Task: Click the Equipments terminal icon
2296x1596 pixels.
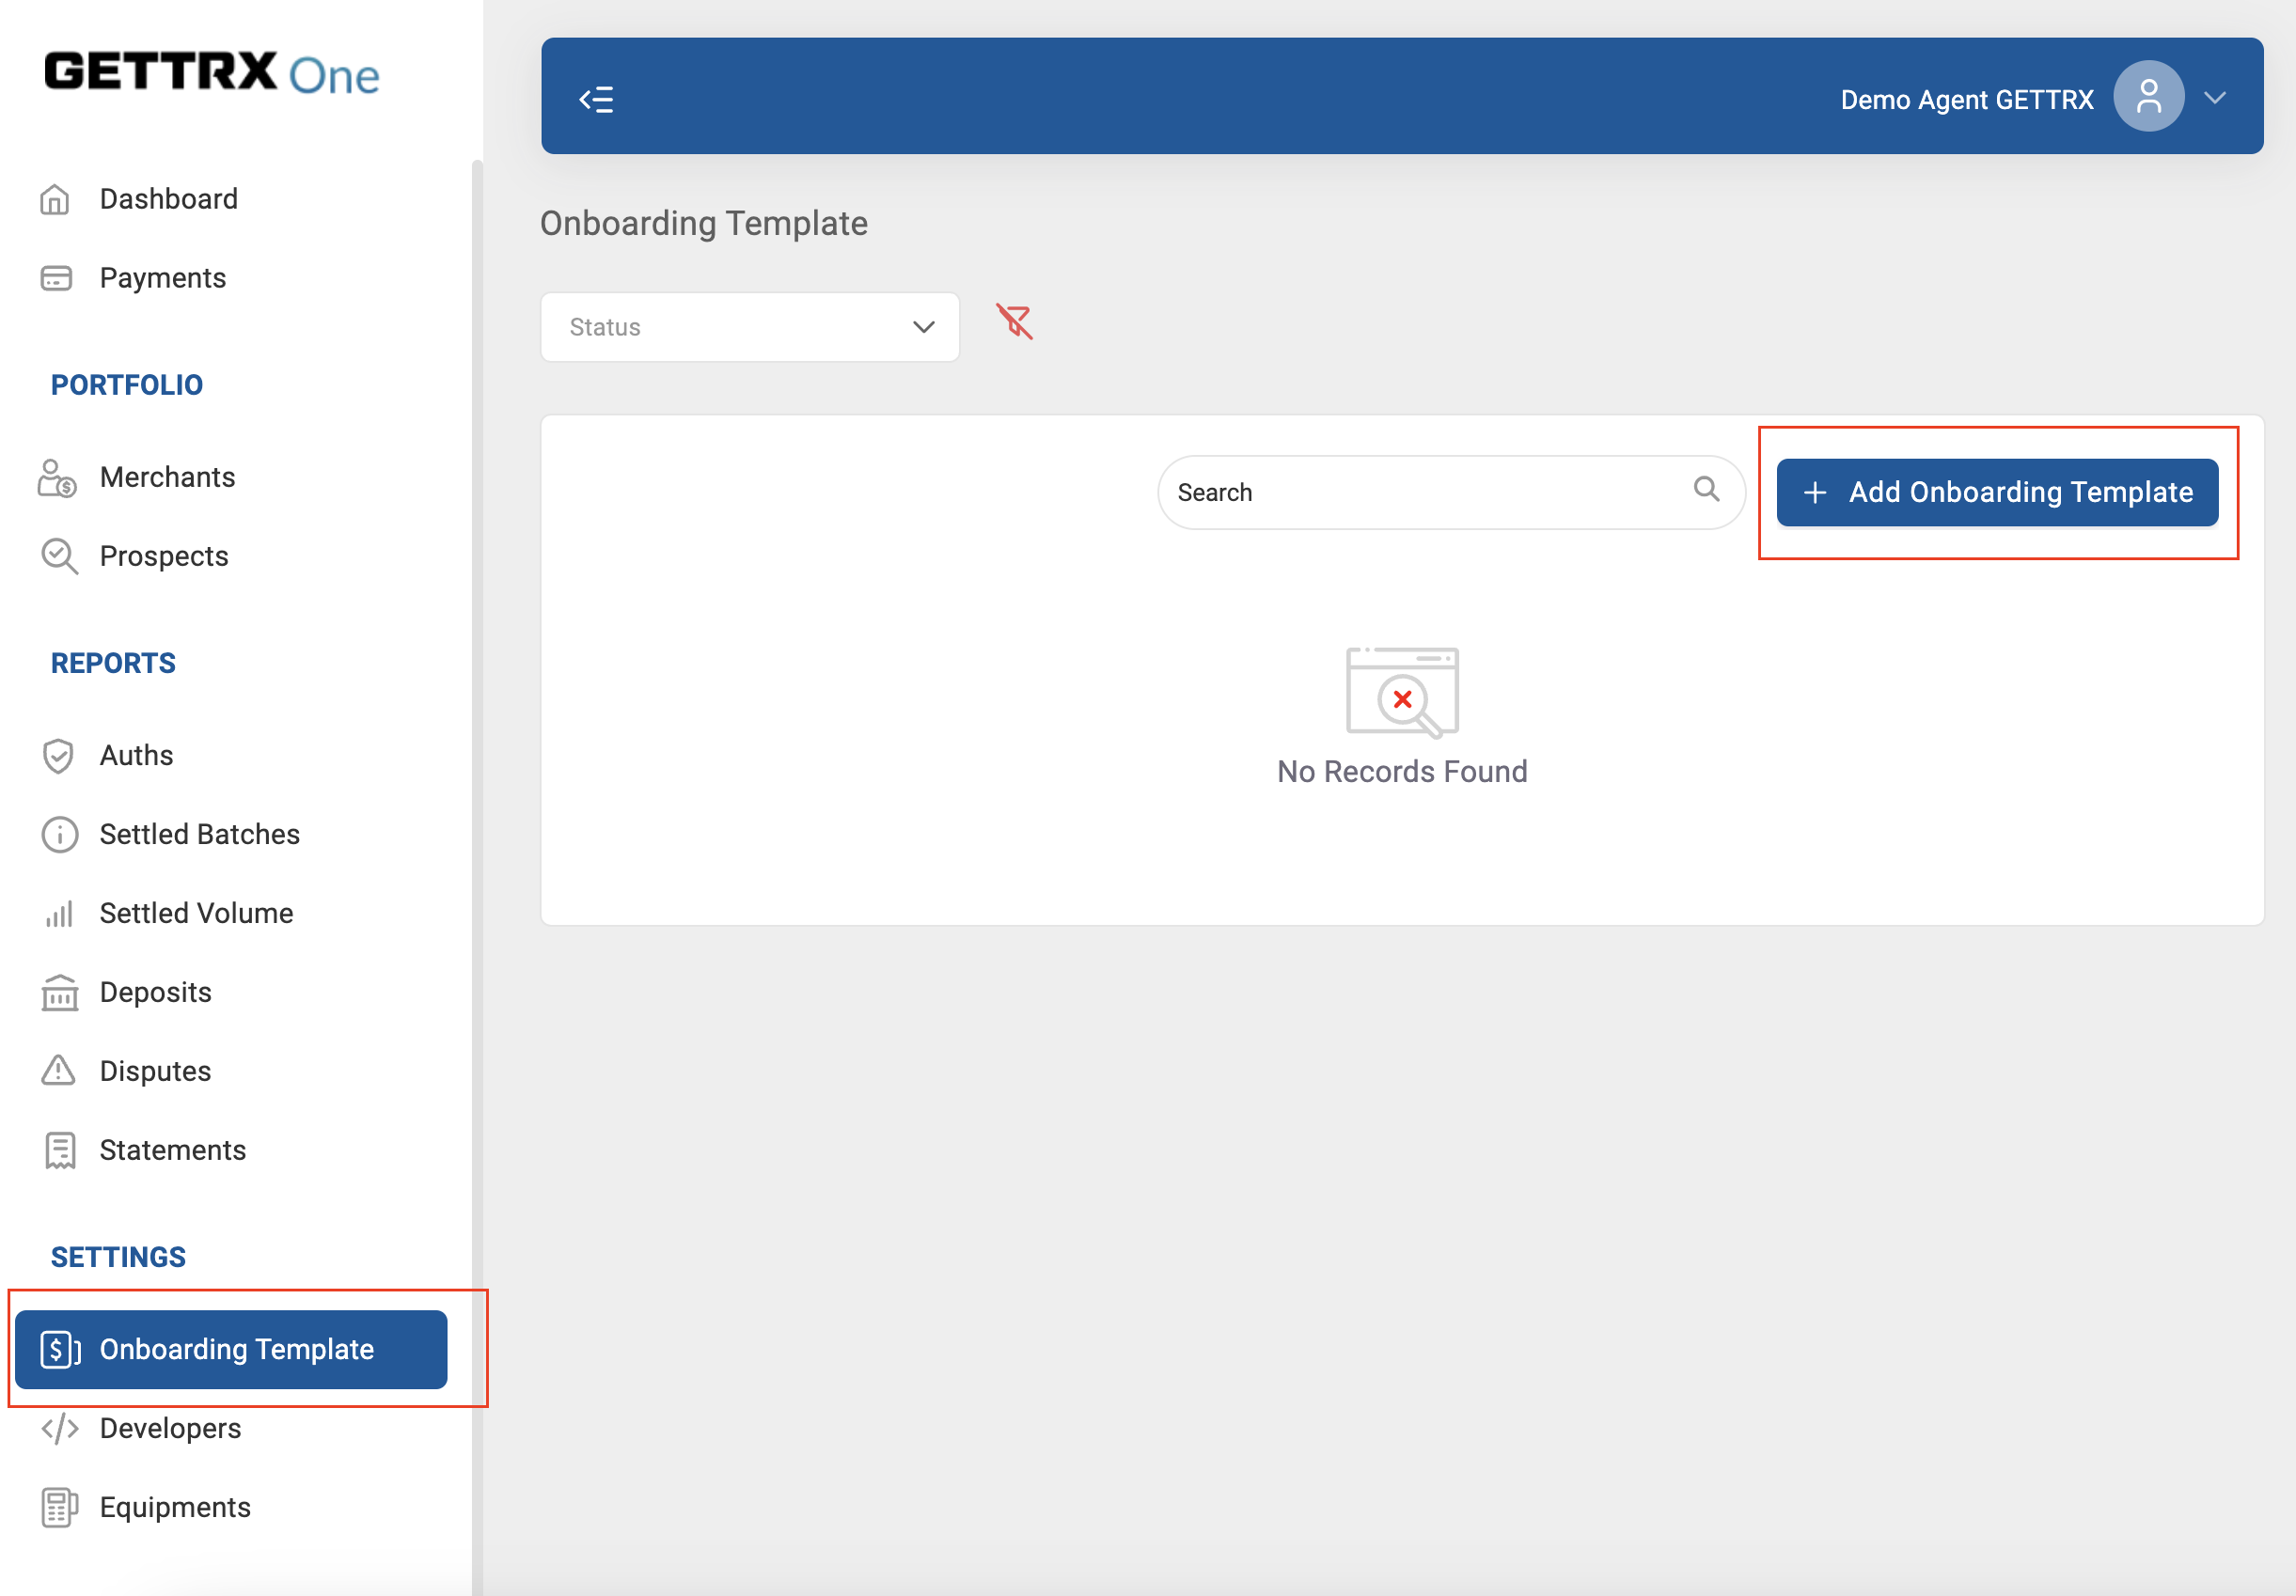Action: pyautogui.click(x=59, y=1507)
